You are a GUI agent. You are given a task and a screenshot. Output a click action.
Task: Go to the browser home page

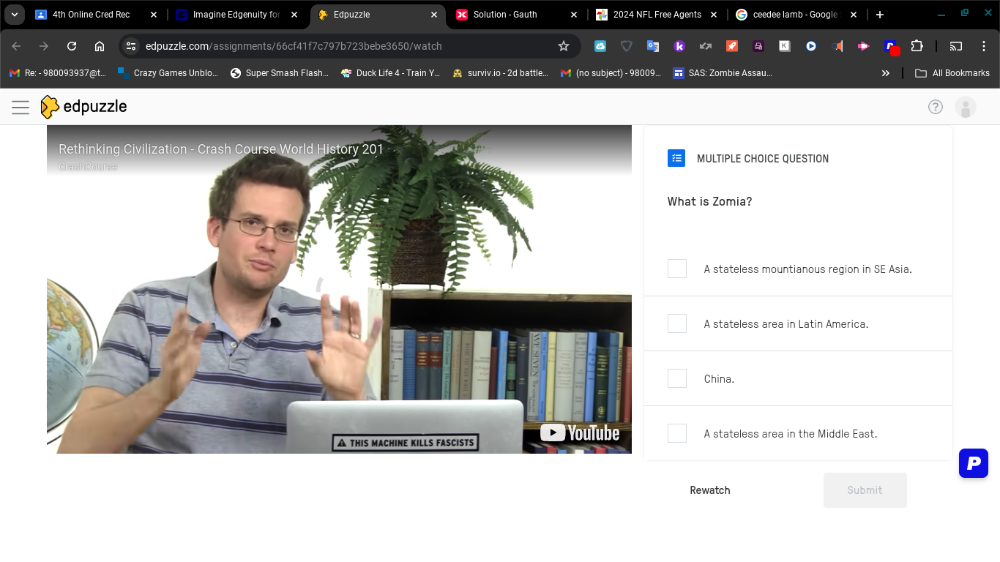pos(99,46)
